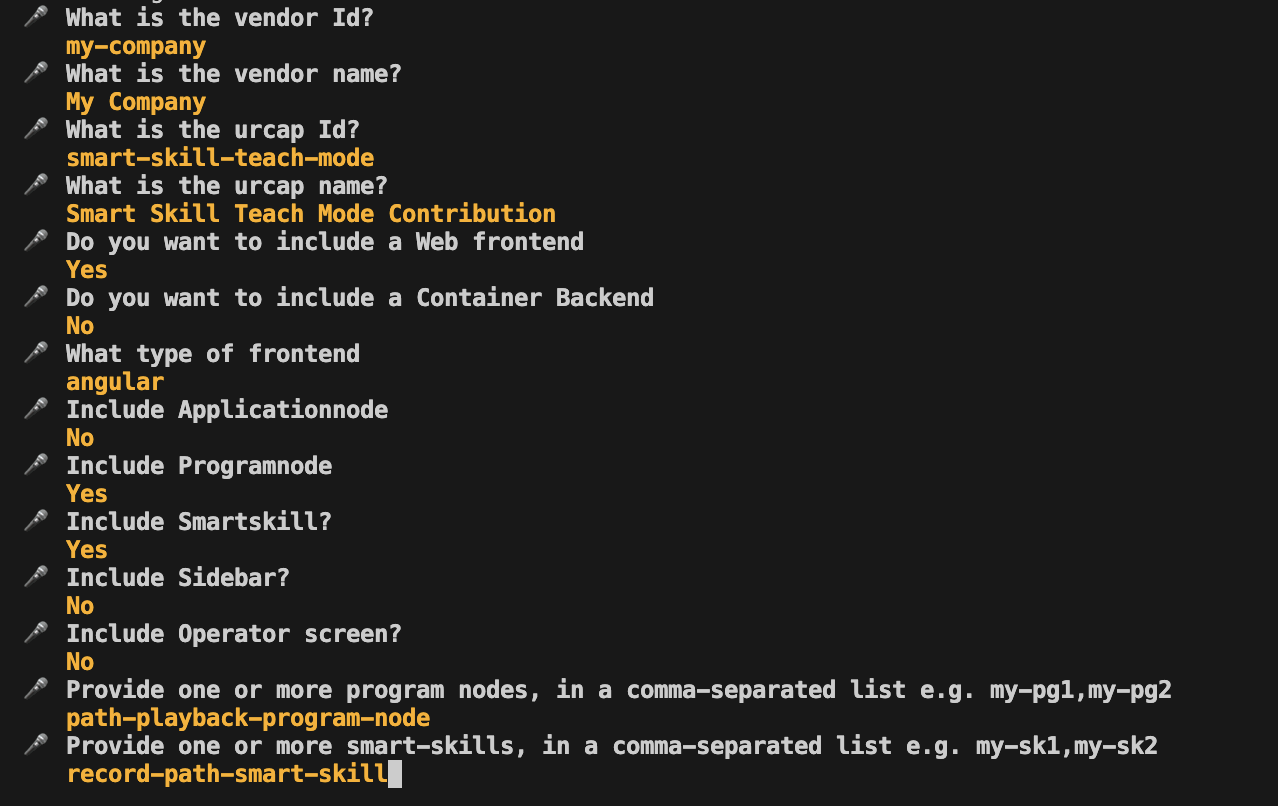The image size is (1278, 806).
Task: Click the microphone icon beside vendor name prompt
Action: [36, 73]
